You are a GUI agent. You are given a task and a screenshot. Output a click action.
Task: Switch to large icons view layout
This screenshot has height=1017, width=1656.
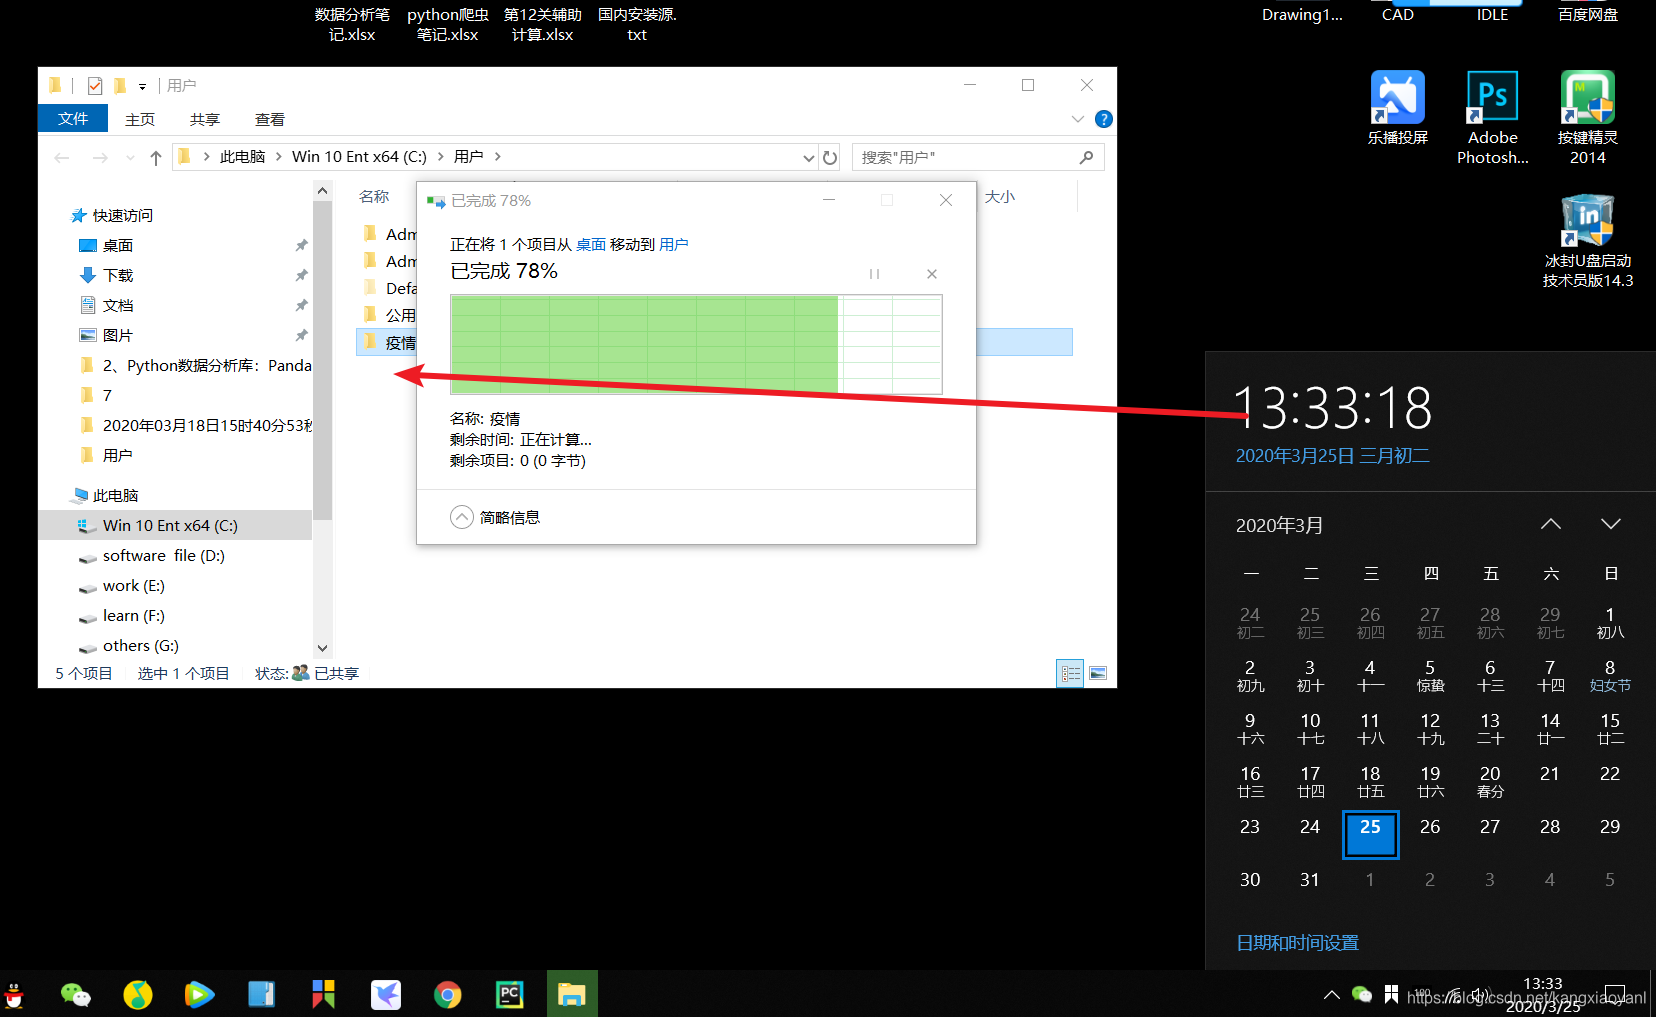pyautogui.click(x=1098, y=673)
